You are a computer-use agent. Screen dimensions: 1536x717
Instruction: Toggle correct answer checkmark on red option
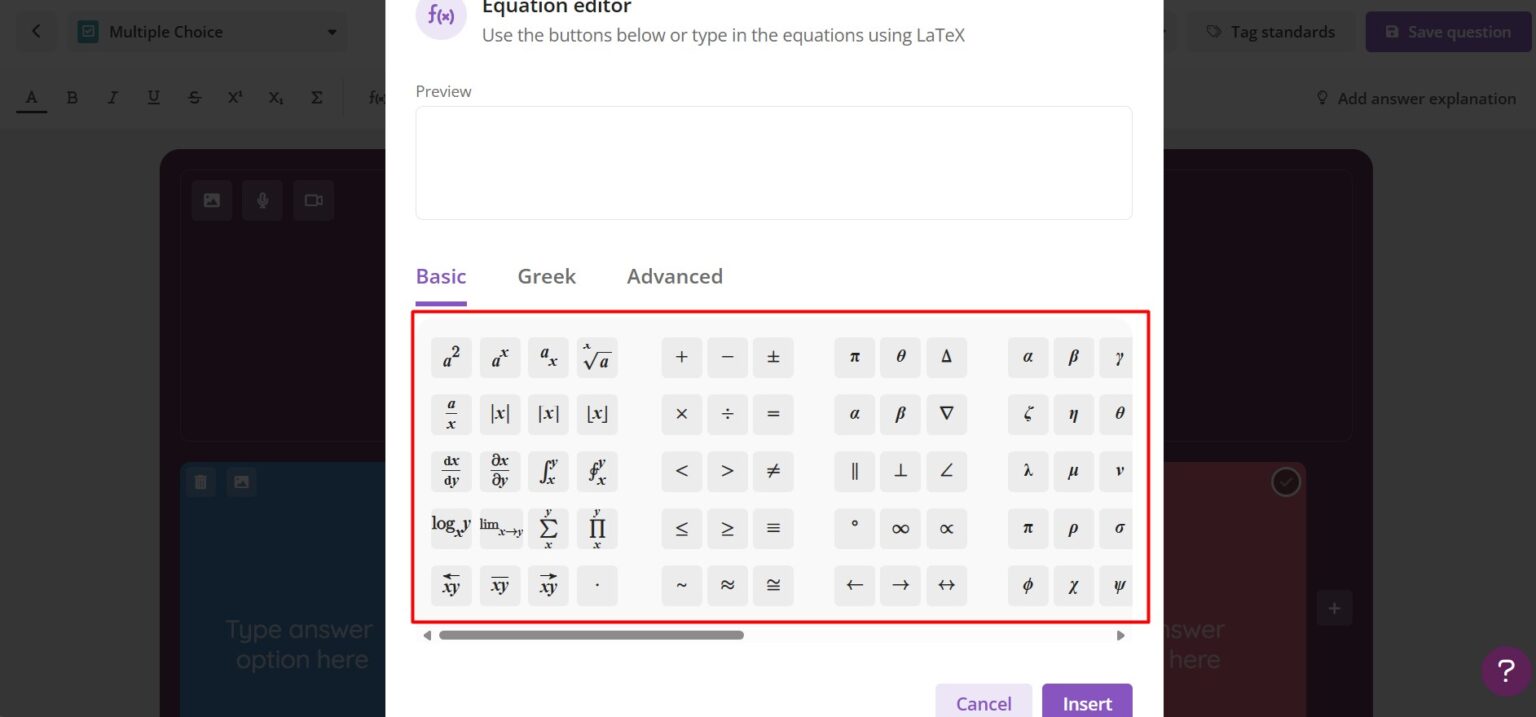coord(1285,482)
